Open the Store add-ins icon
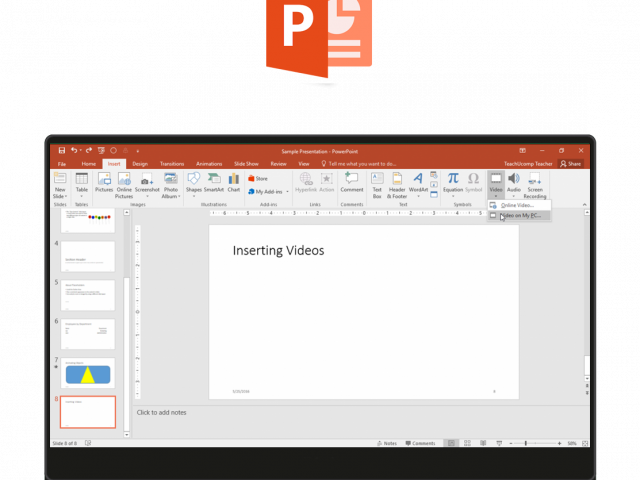Screen dimensions: 640x480 [258, 178]
